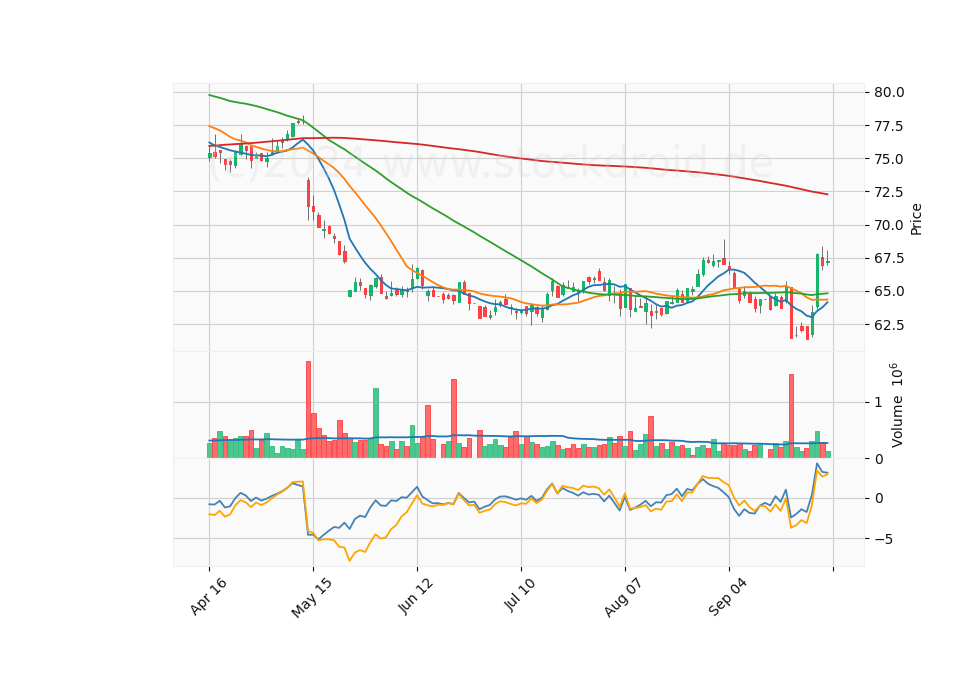Click the 67.5 price axis value

coord(889,258)
